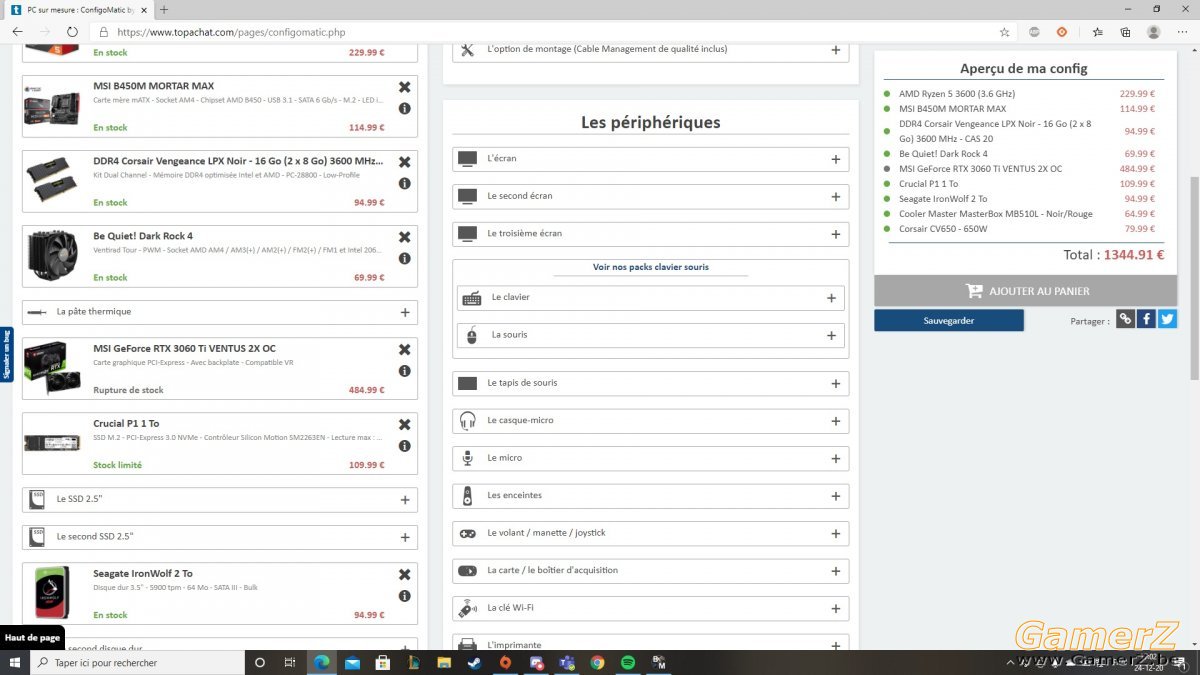Open the Collections icon
This screenshot has width=1200, height=675.
1125,32
